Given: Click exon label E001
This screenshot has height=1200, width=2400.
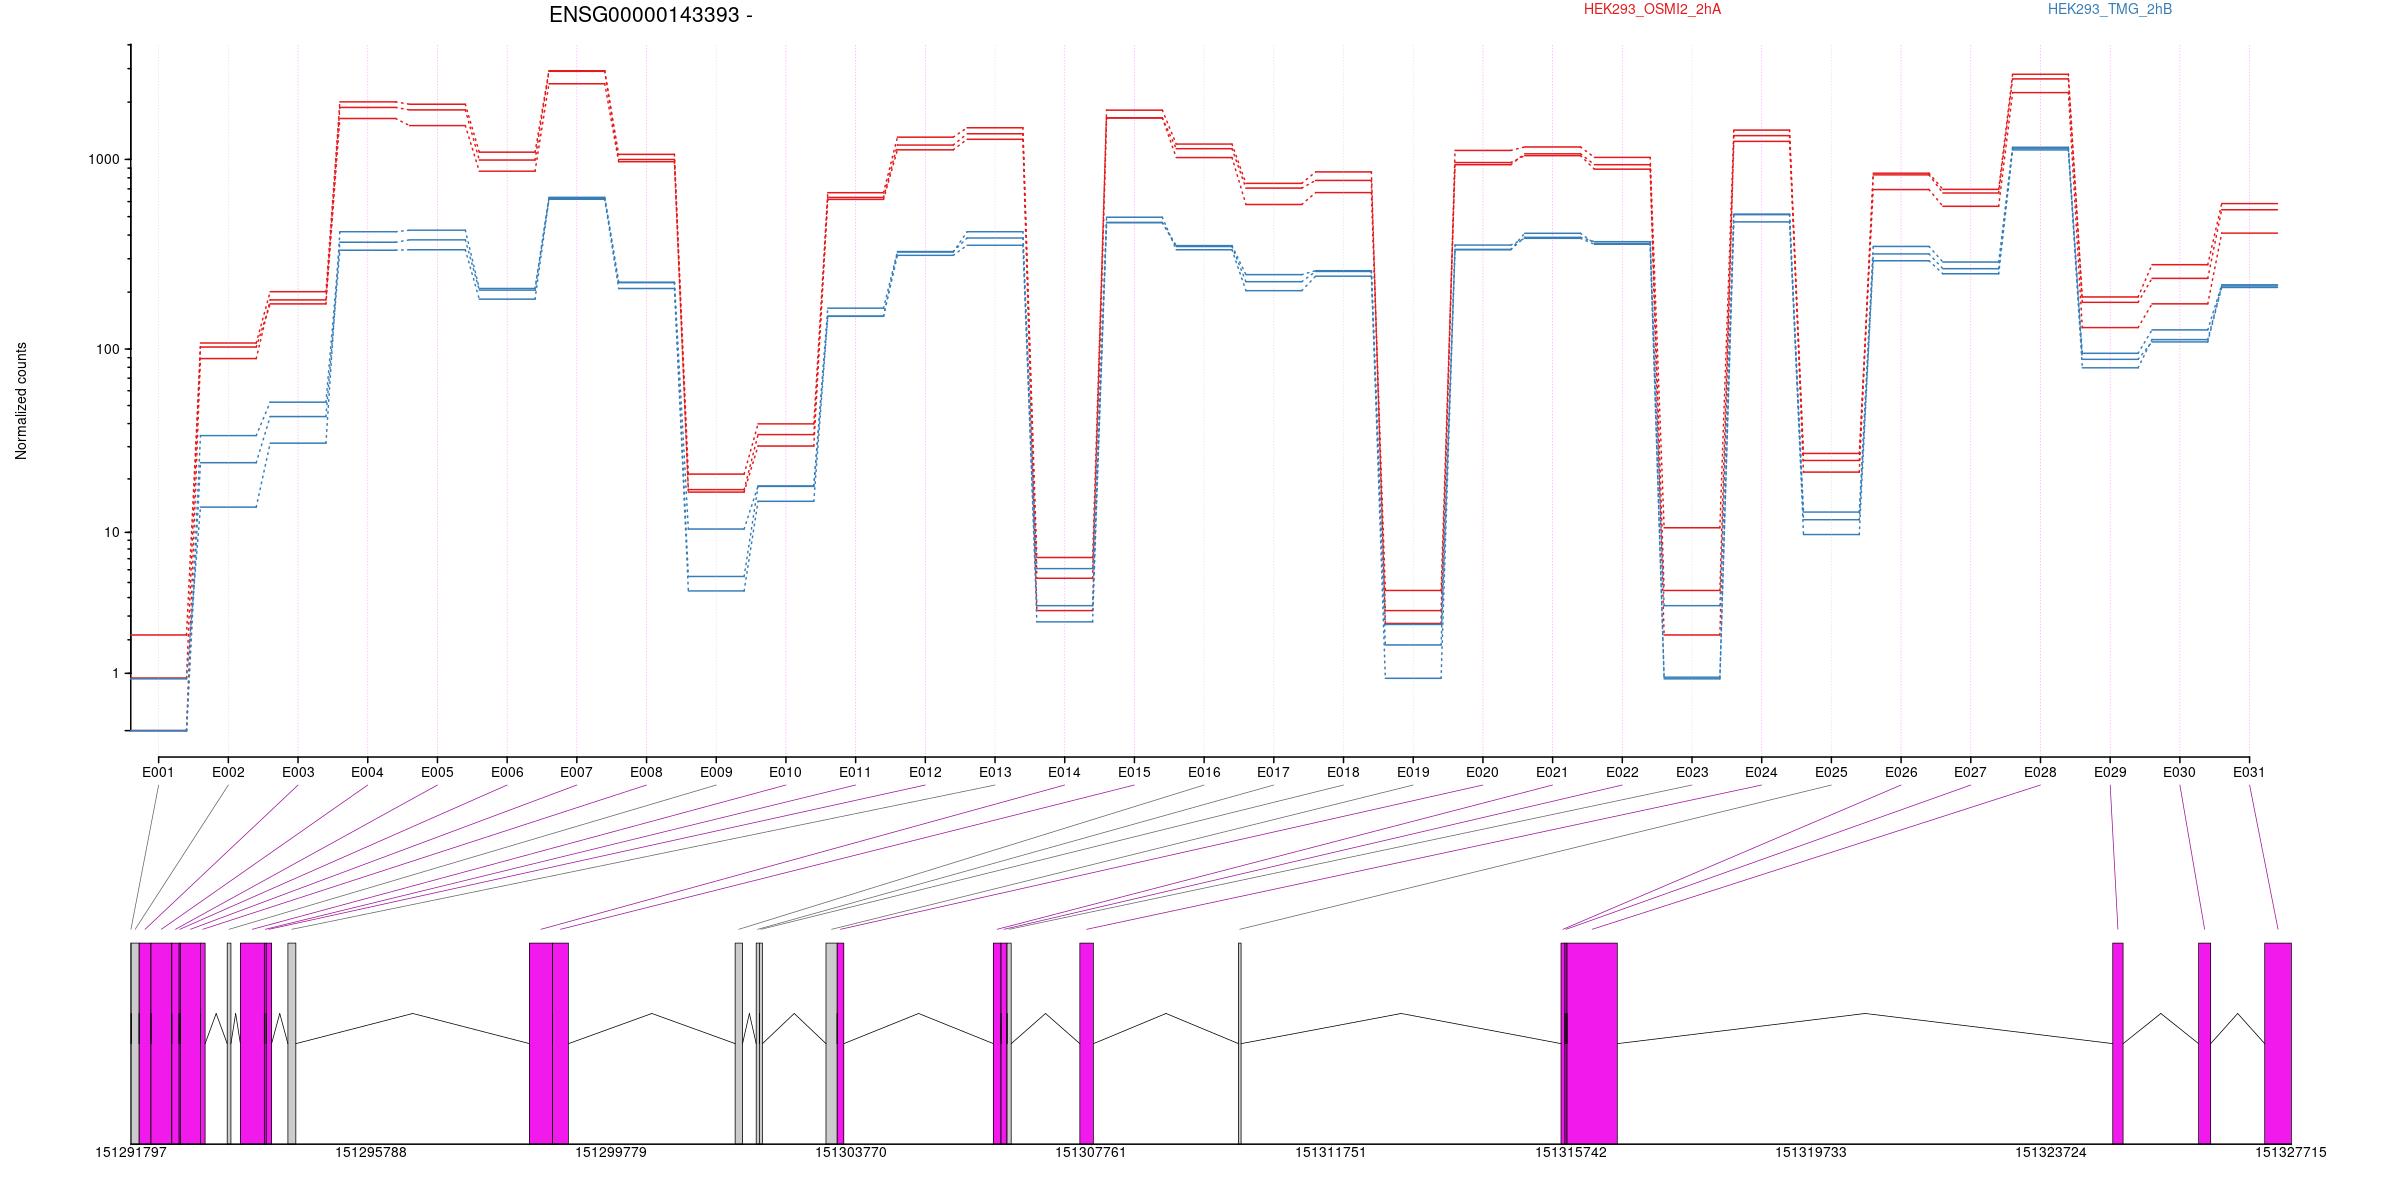Looking at the screenshot, I should pyautogui.click(x=158, y=772).
